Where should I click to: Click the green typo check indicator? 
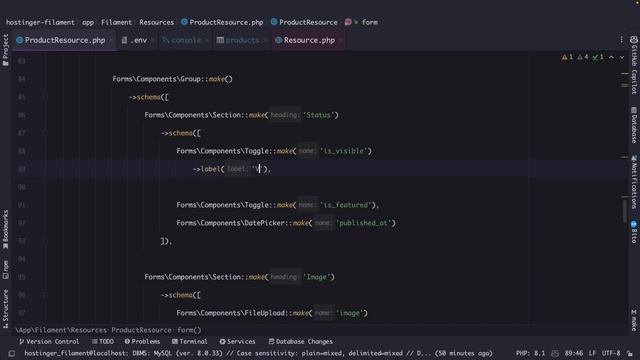(x=598, y=57)
